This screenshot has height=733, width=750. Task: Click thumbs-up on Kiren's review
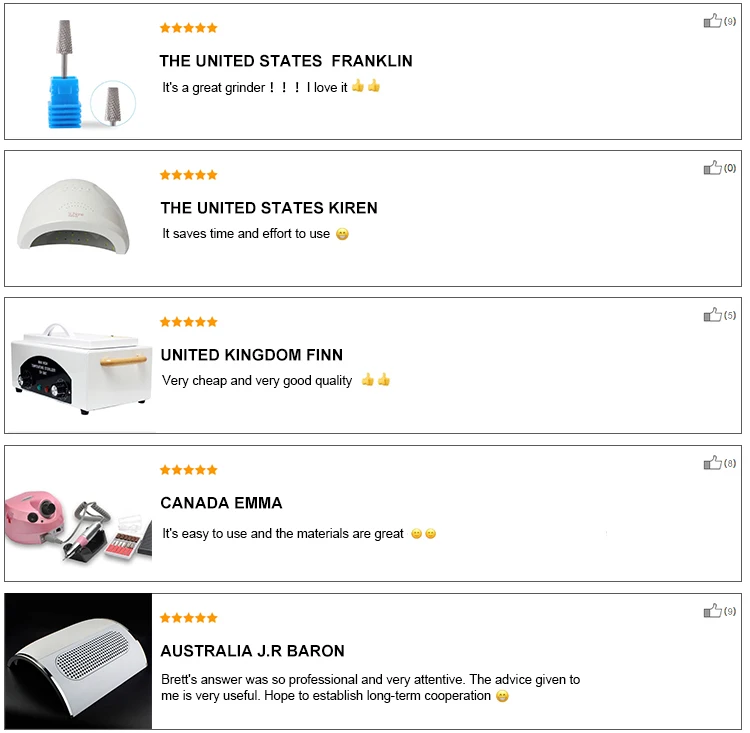pos(712,168)
